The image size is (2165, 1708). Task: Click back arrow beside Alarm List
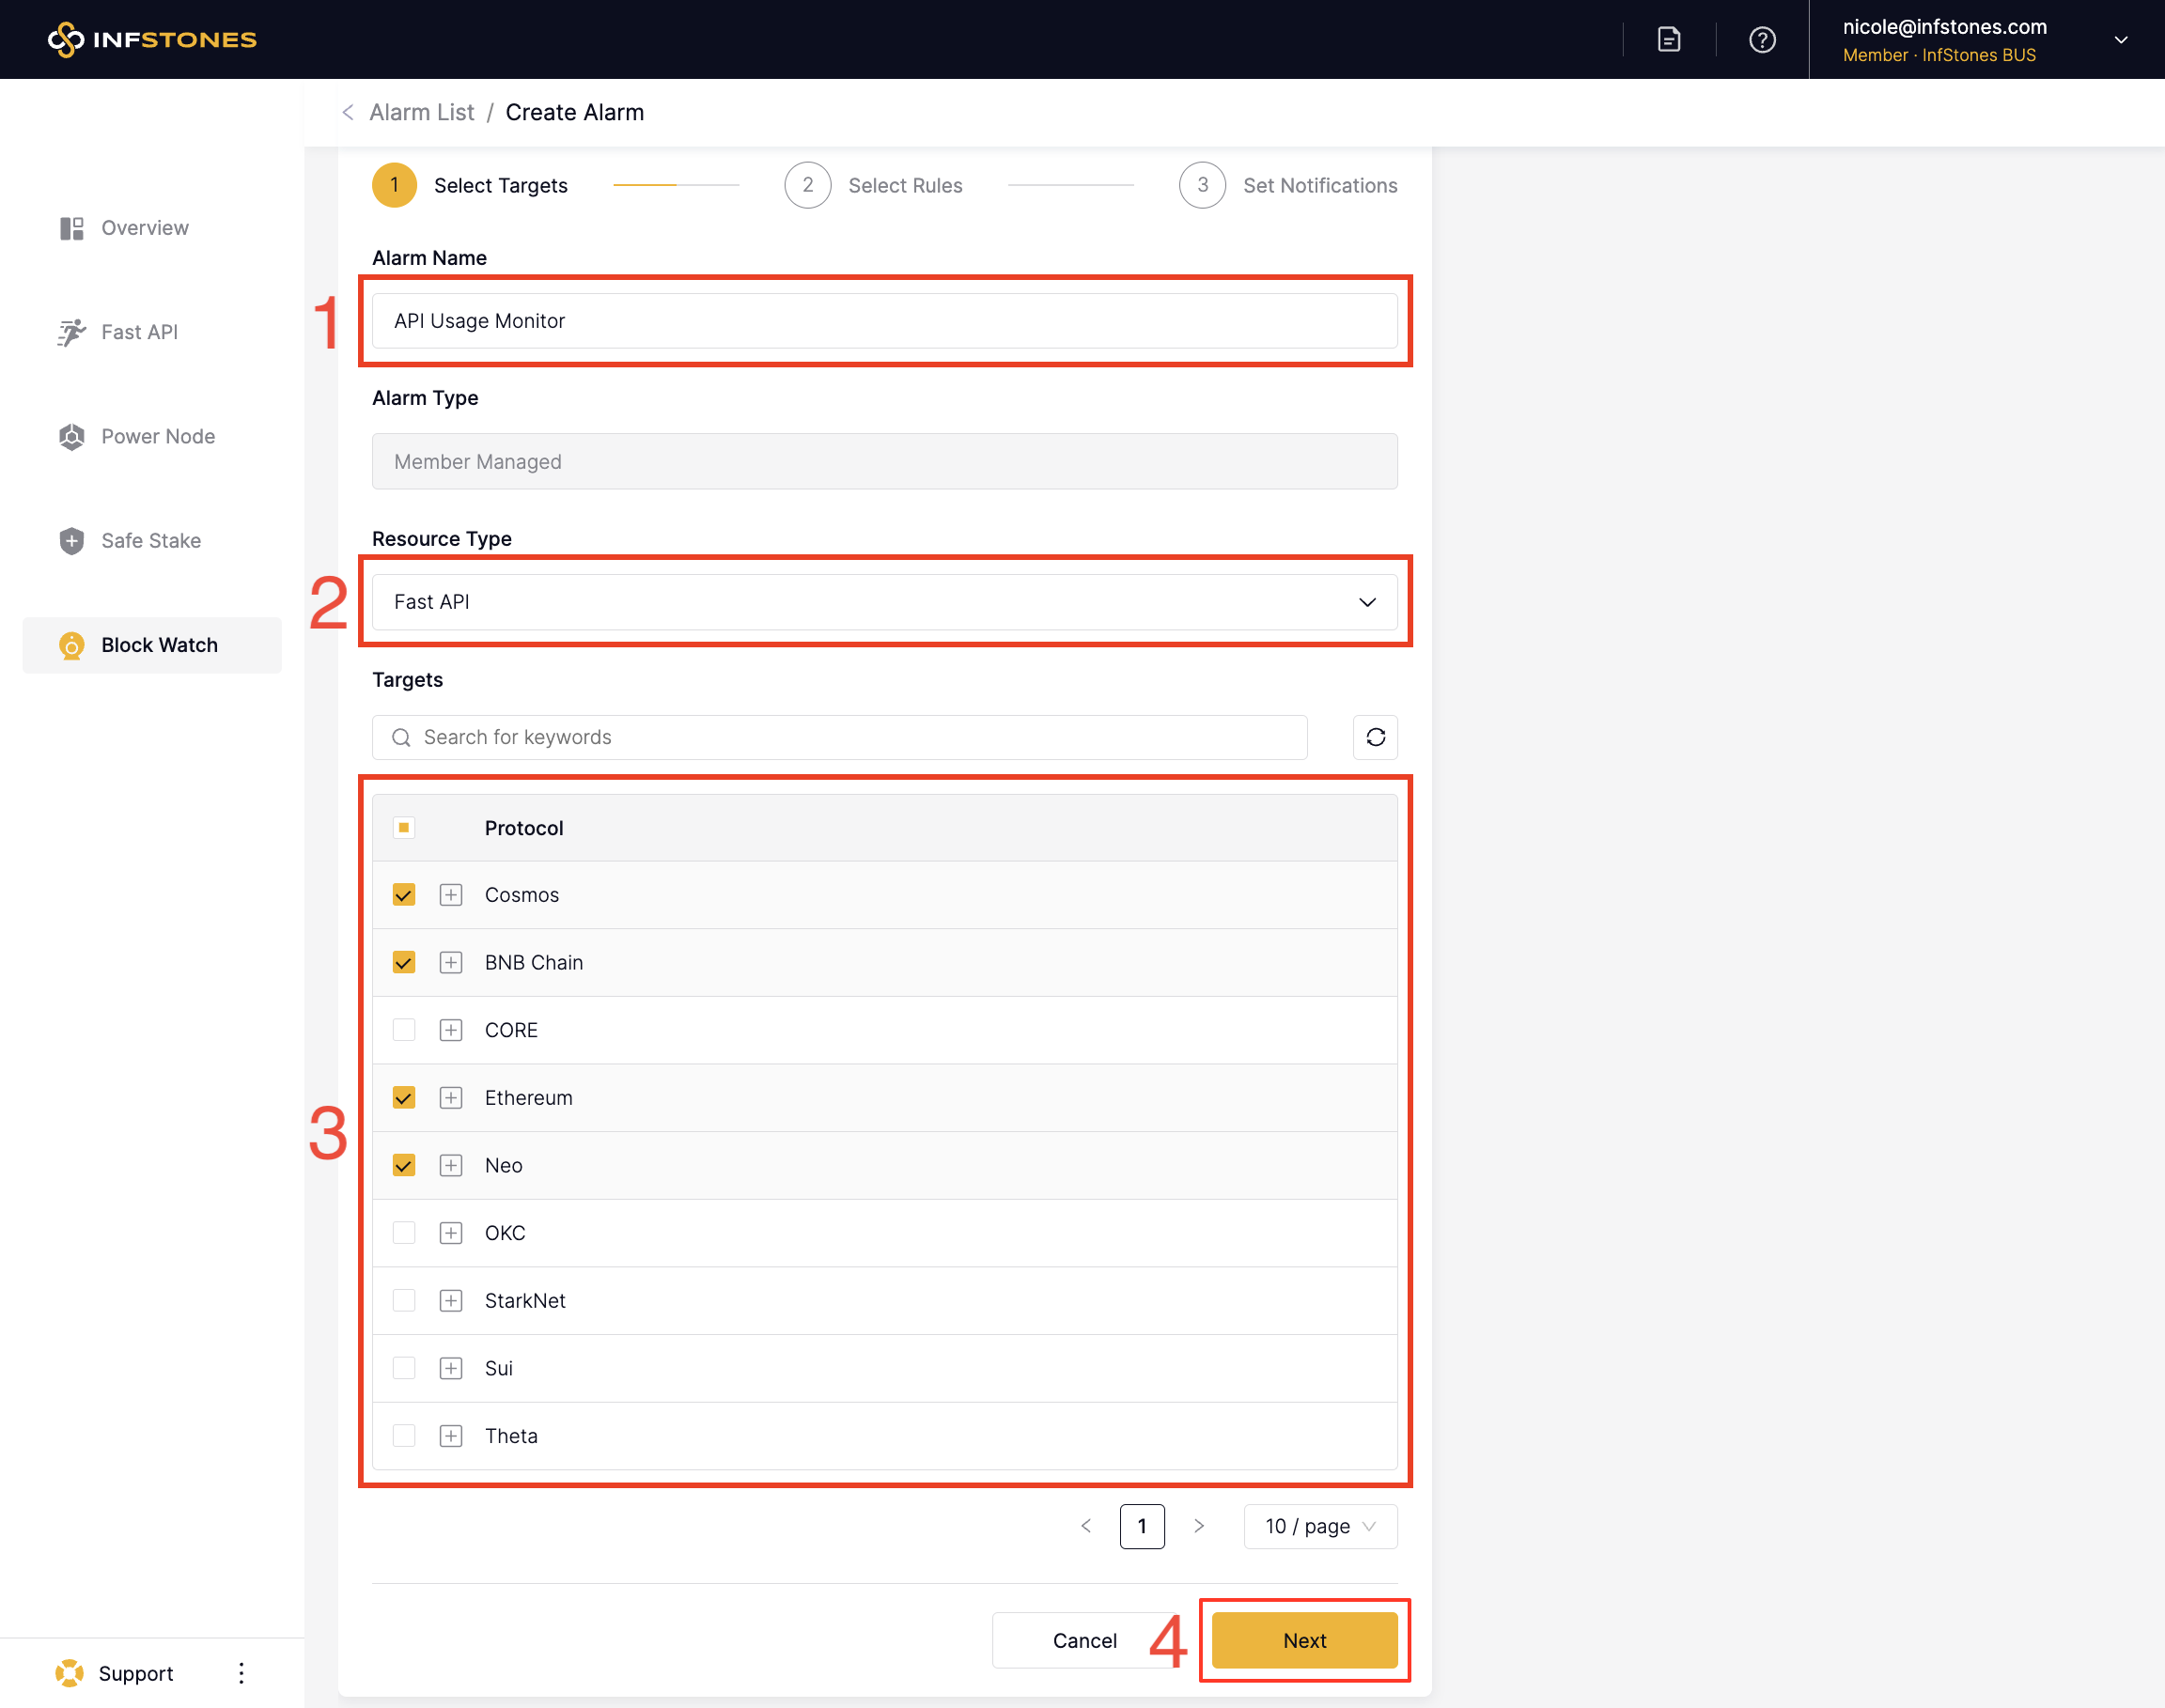click(348, 112)
